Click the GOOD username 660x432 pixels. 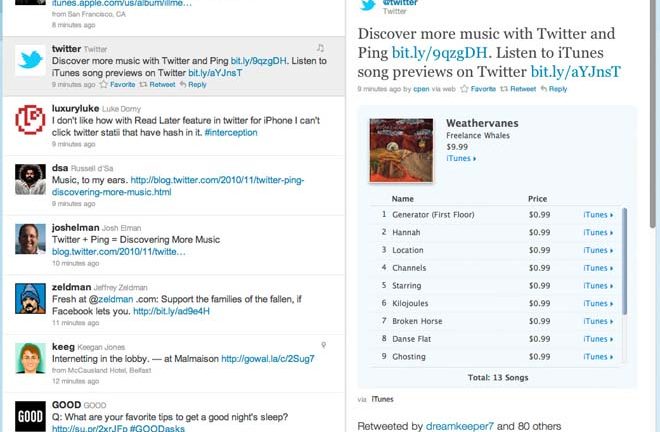67,405
